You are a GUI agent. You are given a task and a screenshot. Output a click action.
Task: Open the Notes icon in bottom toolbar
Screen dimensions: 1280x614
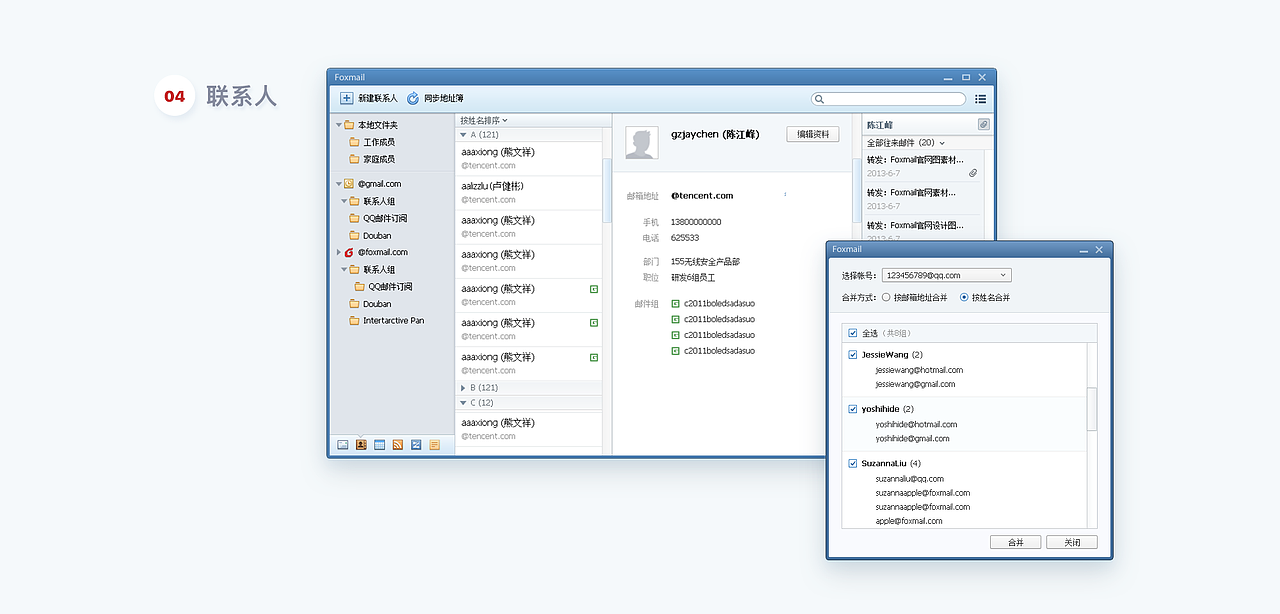point(434,444)
